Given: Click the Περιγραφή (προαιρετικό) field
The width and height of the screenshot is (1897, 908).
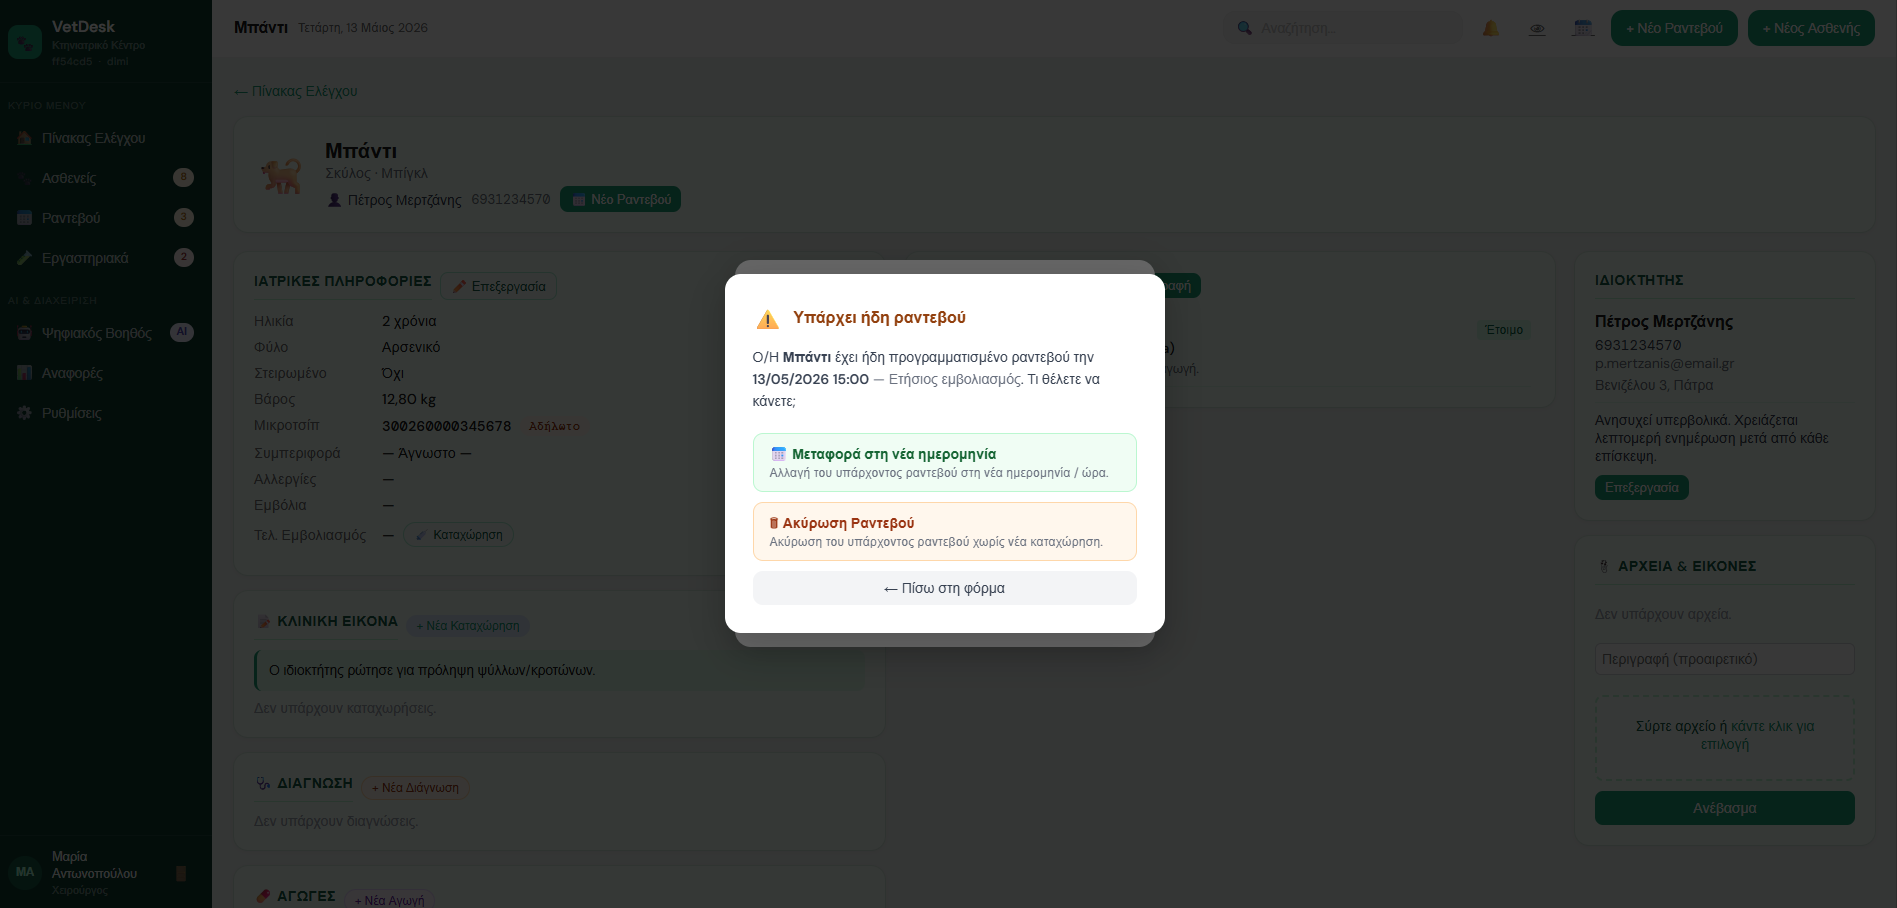Looking at the screenshot, I should [x=1724, y=659].
